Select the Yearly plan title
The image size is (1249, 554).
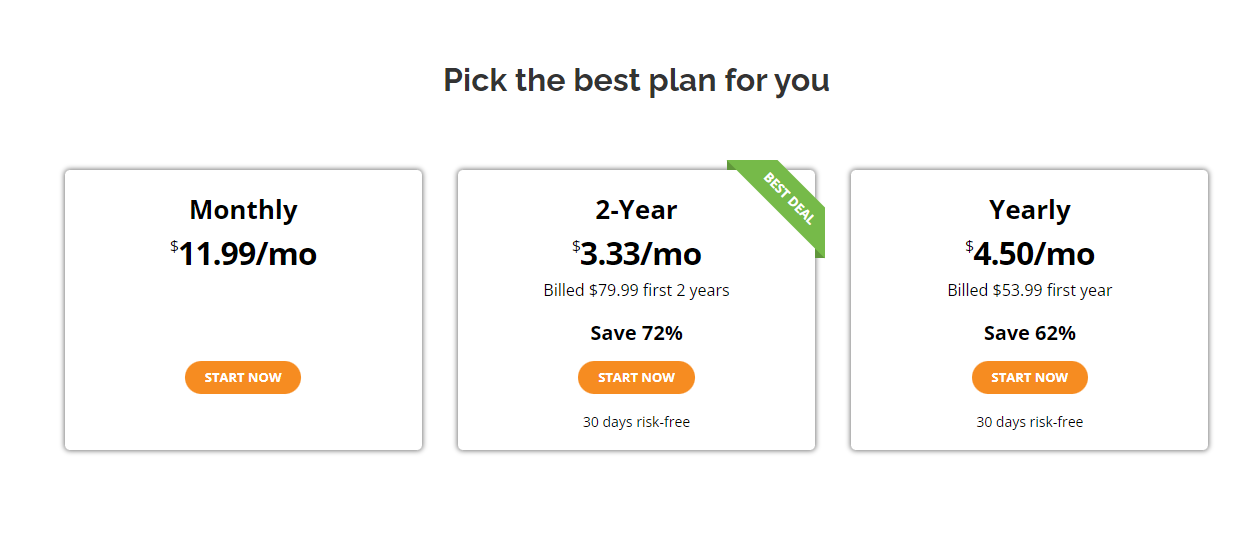[1029, 210]
